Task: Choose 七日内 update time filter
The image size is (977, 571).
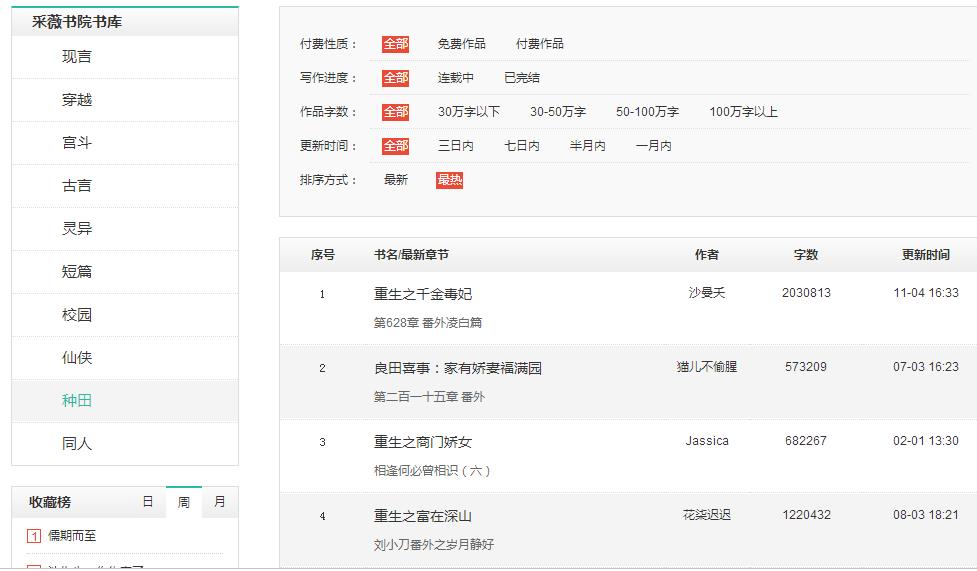Action: 521,146
